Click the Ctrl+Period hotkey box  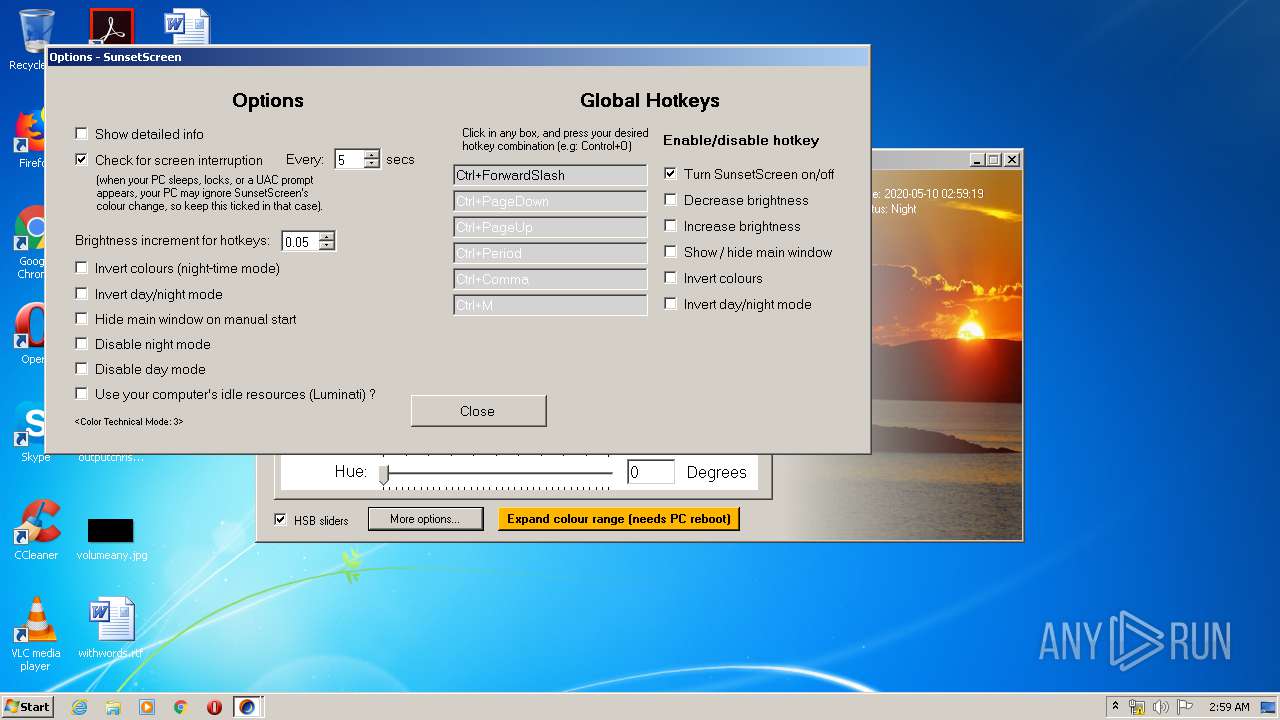click(x=550, y=253)
